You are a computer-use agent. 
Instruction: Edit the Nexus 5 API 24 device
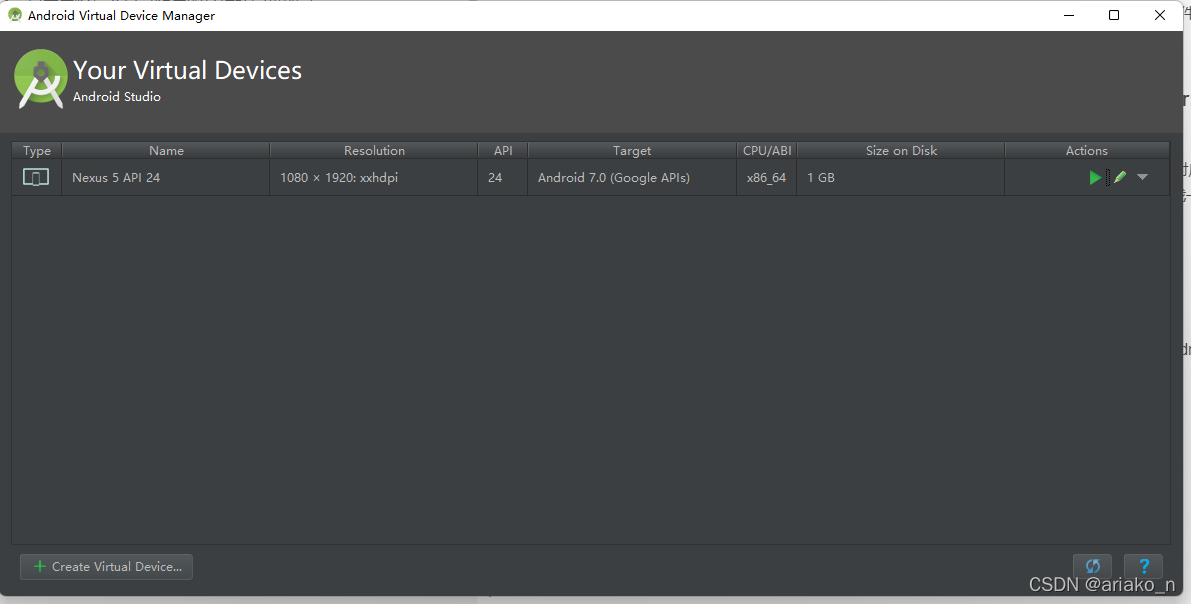point(1120,177)
